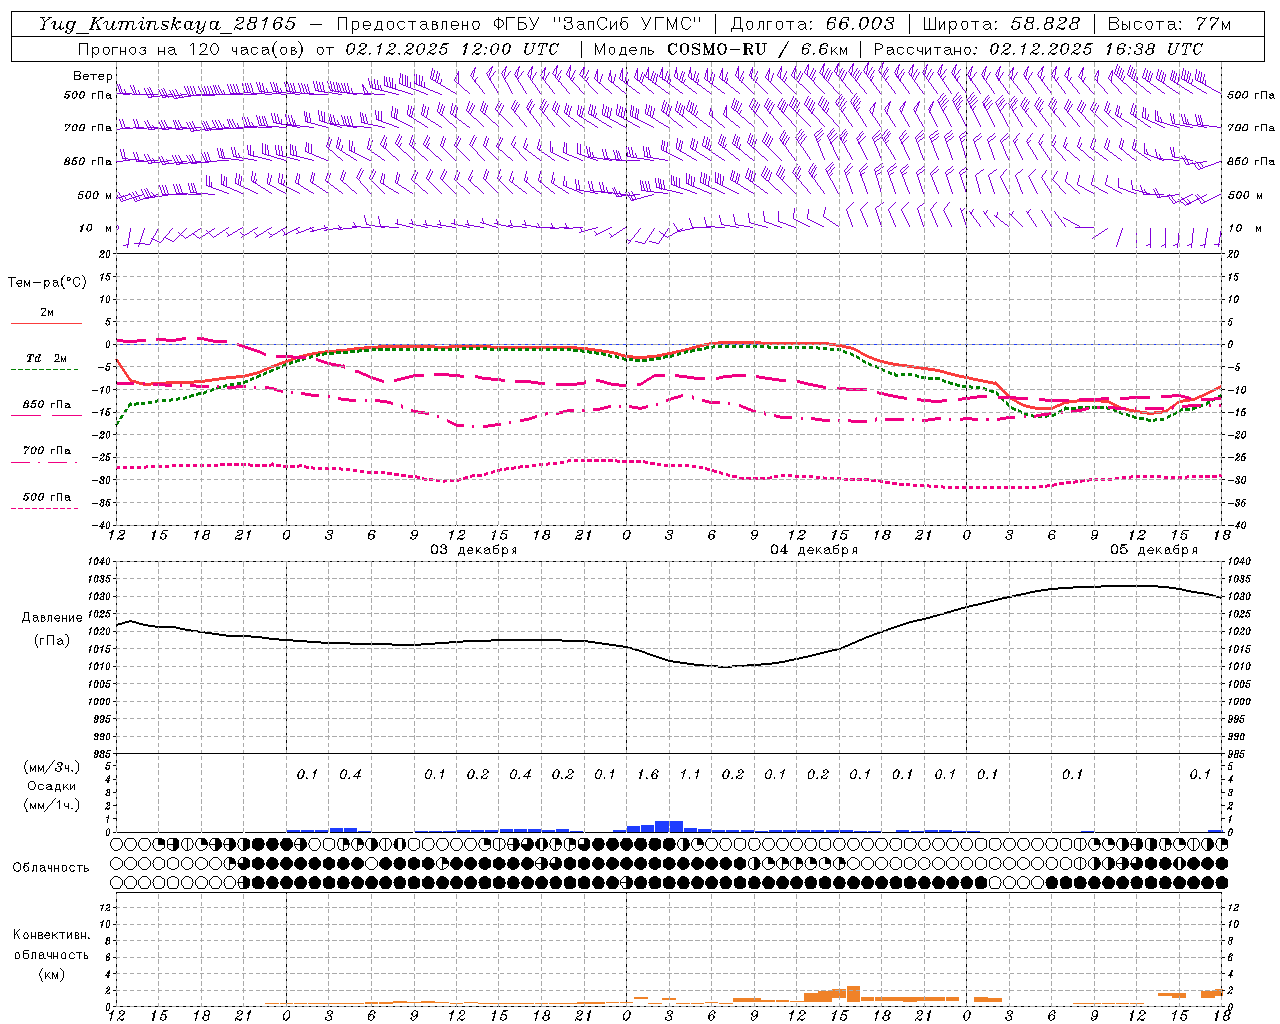Select the date label "04 декабря"

814,550
